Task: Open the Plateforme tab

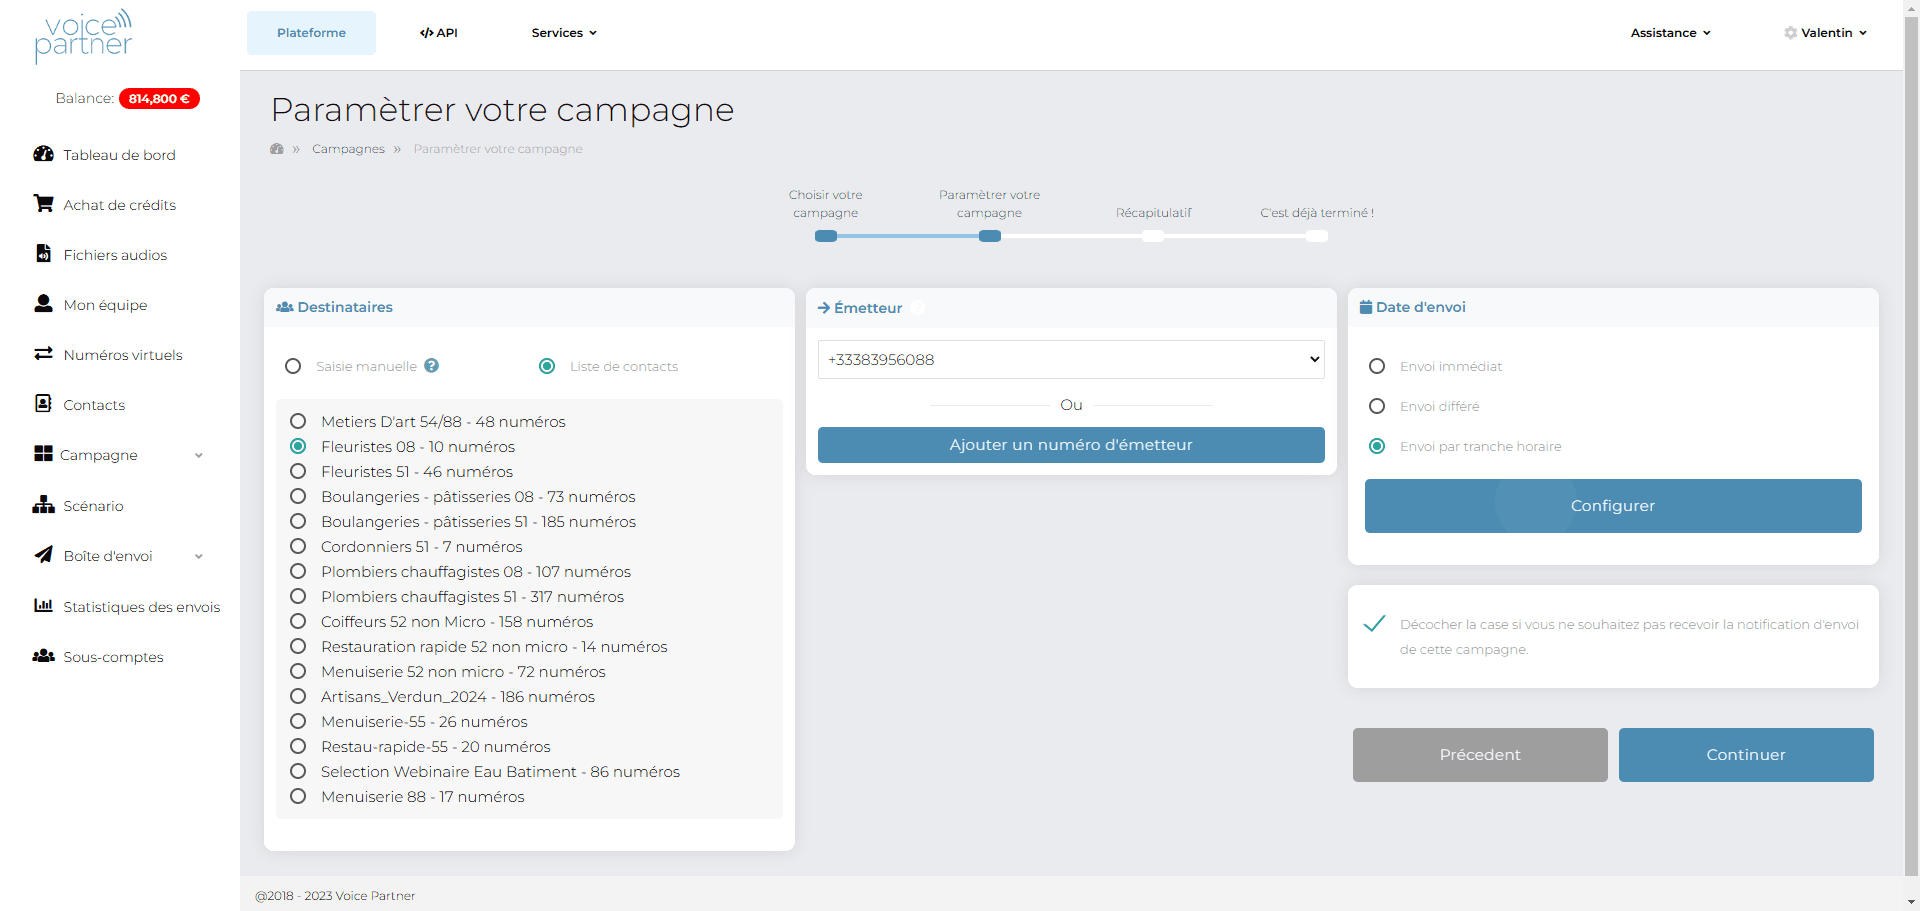Action: (311, 33)
